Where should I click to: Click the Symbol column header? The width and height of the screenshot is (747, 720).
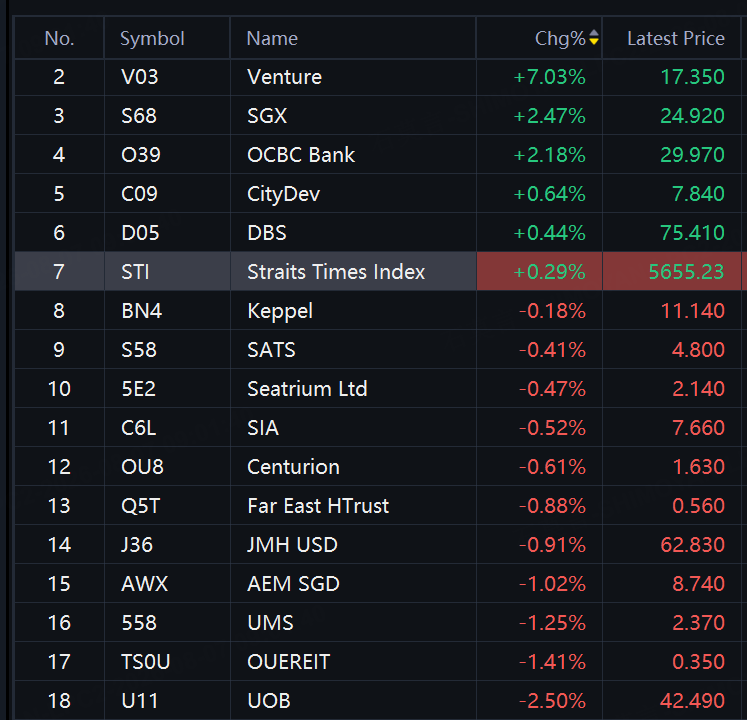(x=152, y=39)
